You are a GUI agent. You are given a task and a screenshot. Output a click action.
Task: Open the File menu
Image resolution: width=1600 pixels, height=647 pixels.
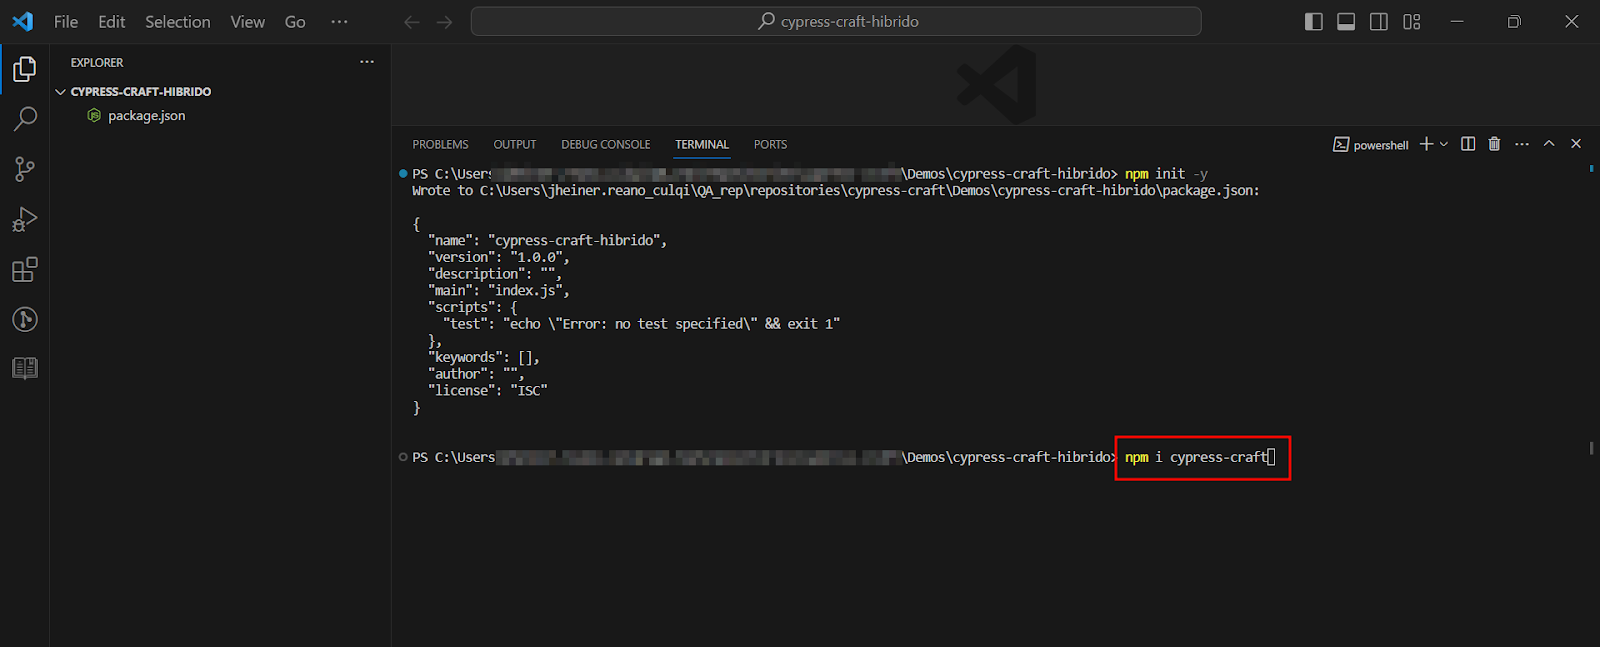(x=66, y=22)
